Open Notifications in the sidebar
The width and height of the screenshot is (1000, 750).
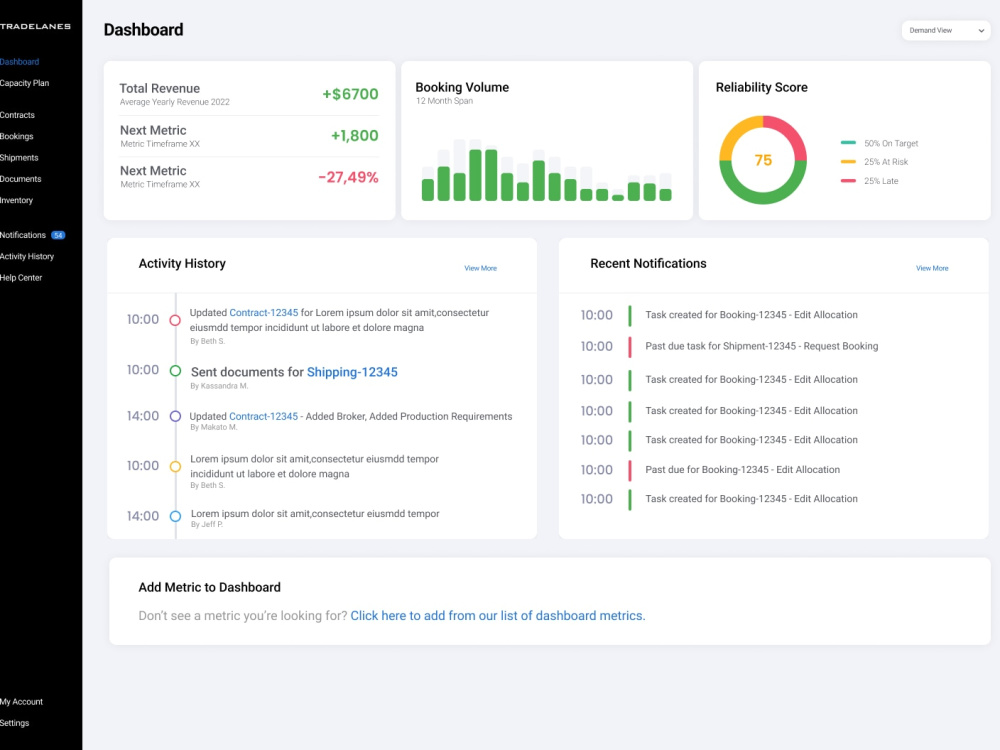(23, 235)
